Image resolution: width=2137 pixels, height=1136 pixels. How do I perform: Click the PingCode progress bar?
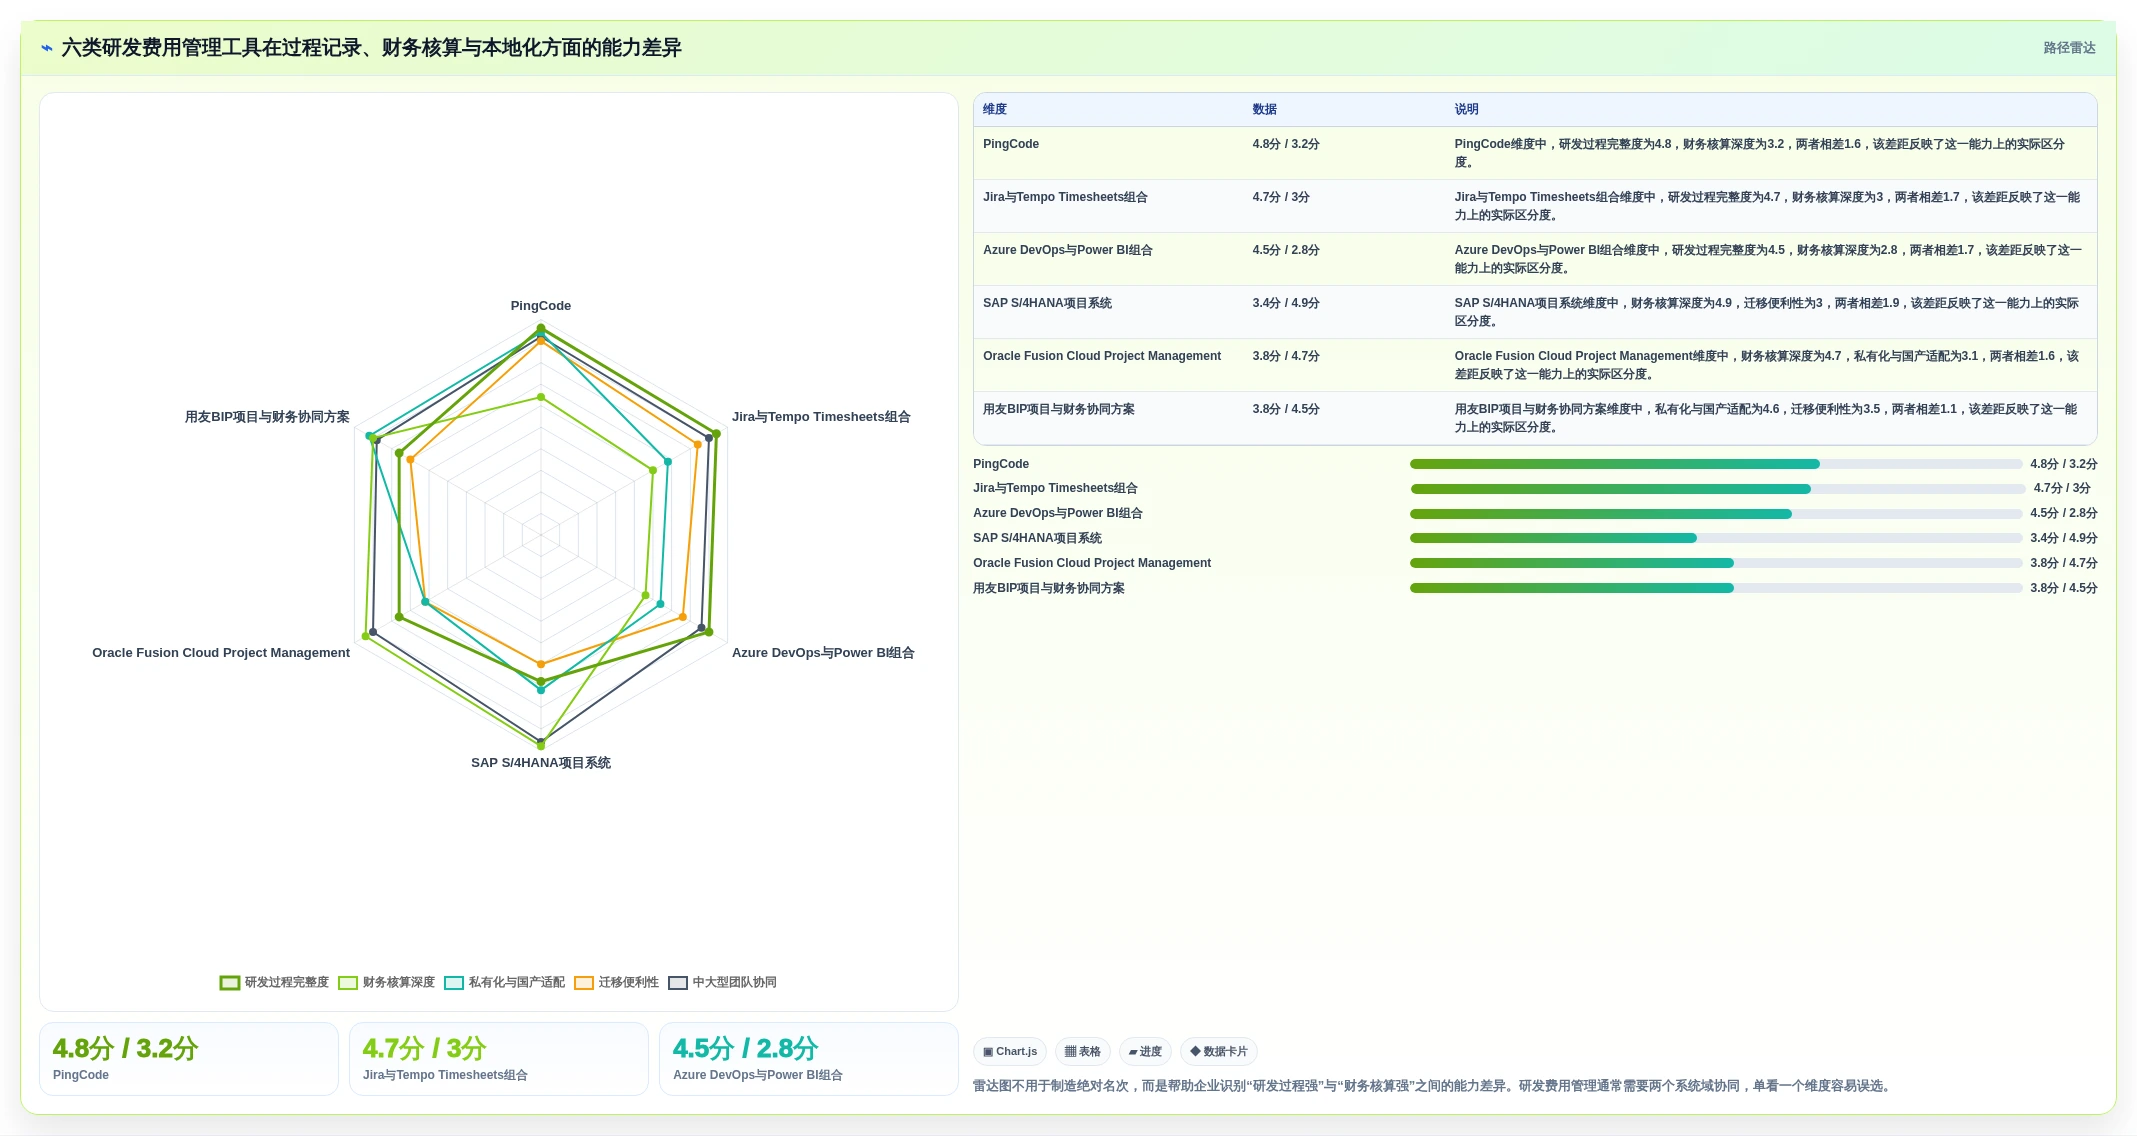point(1716,465)
